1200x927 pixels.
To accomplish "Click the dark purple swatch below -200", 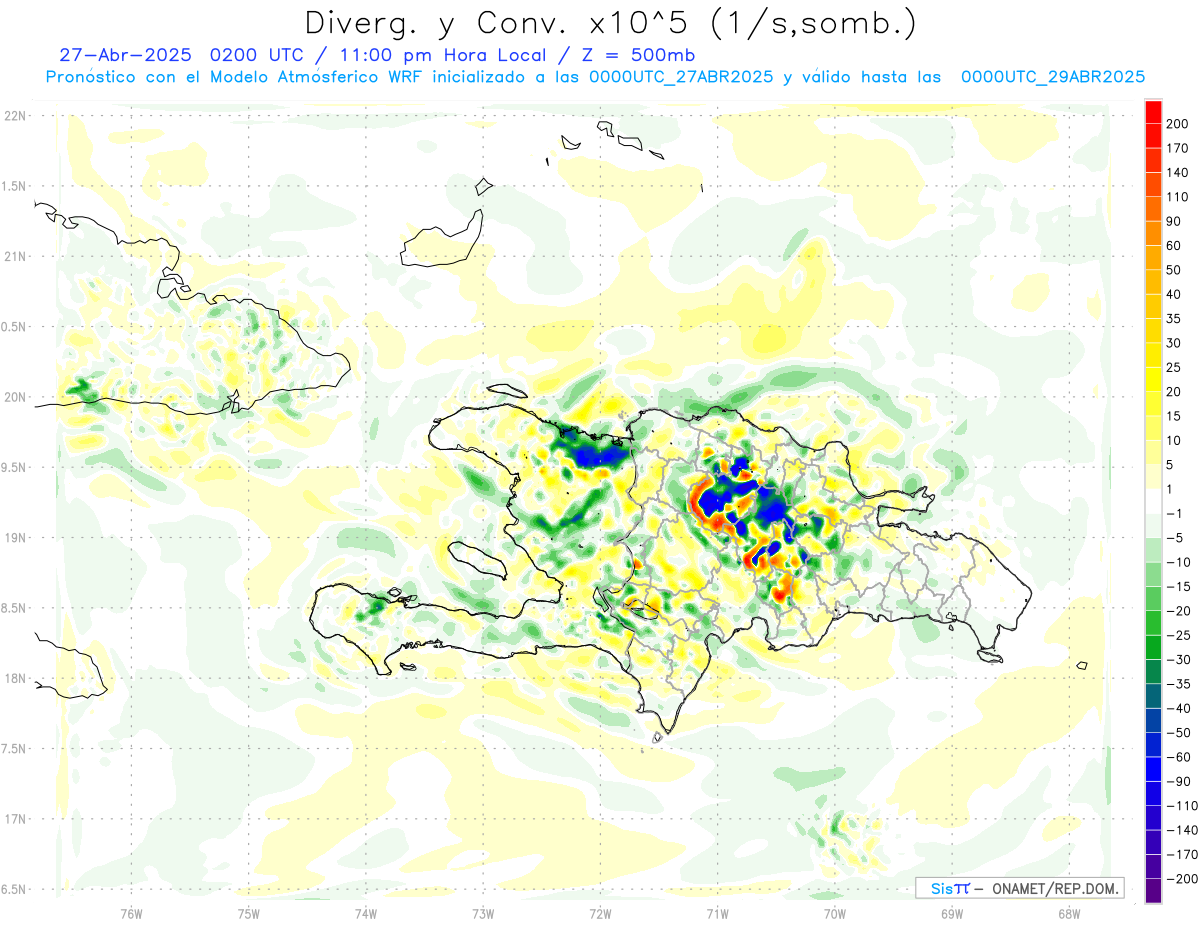I will (x=1153, y=890).
